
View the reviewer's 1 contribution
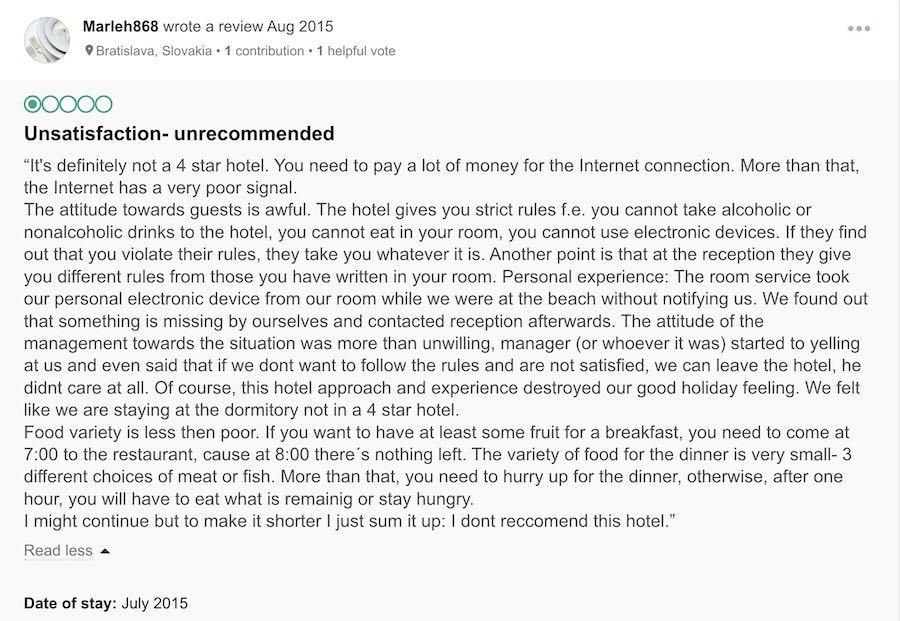click(x=265, y=51)
